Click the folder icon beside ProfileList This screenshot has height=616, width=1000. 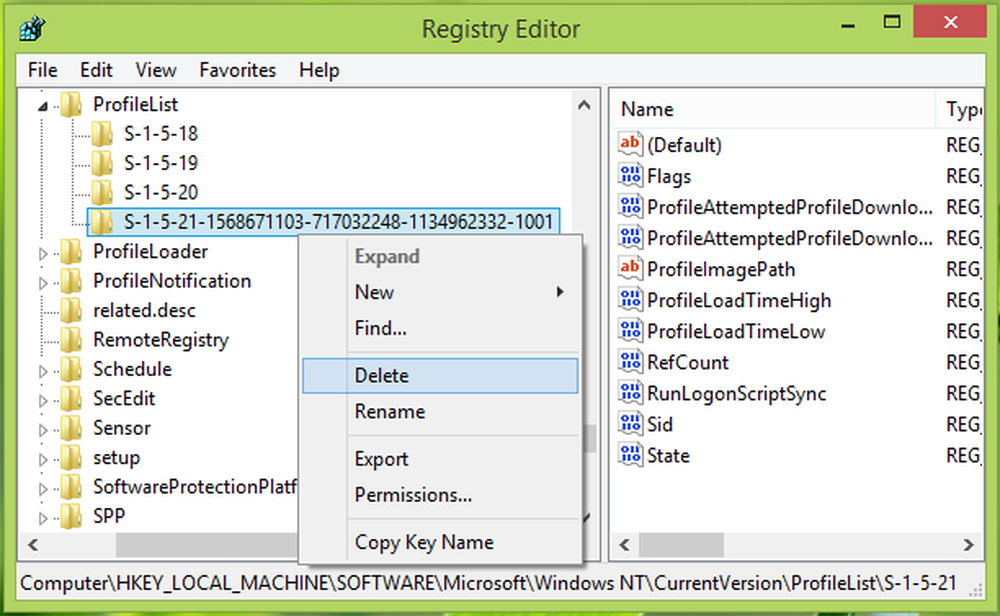pyautogui.click(x=71, y=105)
